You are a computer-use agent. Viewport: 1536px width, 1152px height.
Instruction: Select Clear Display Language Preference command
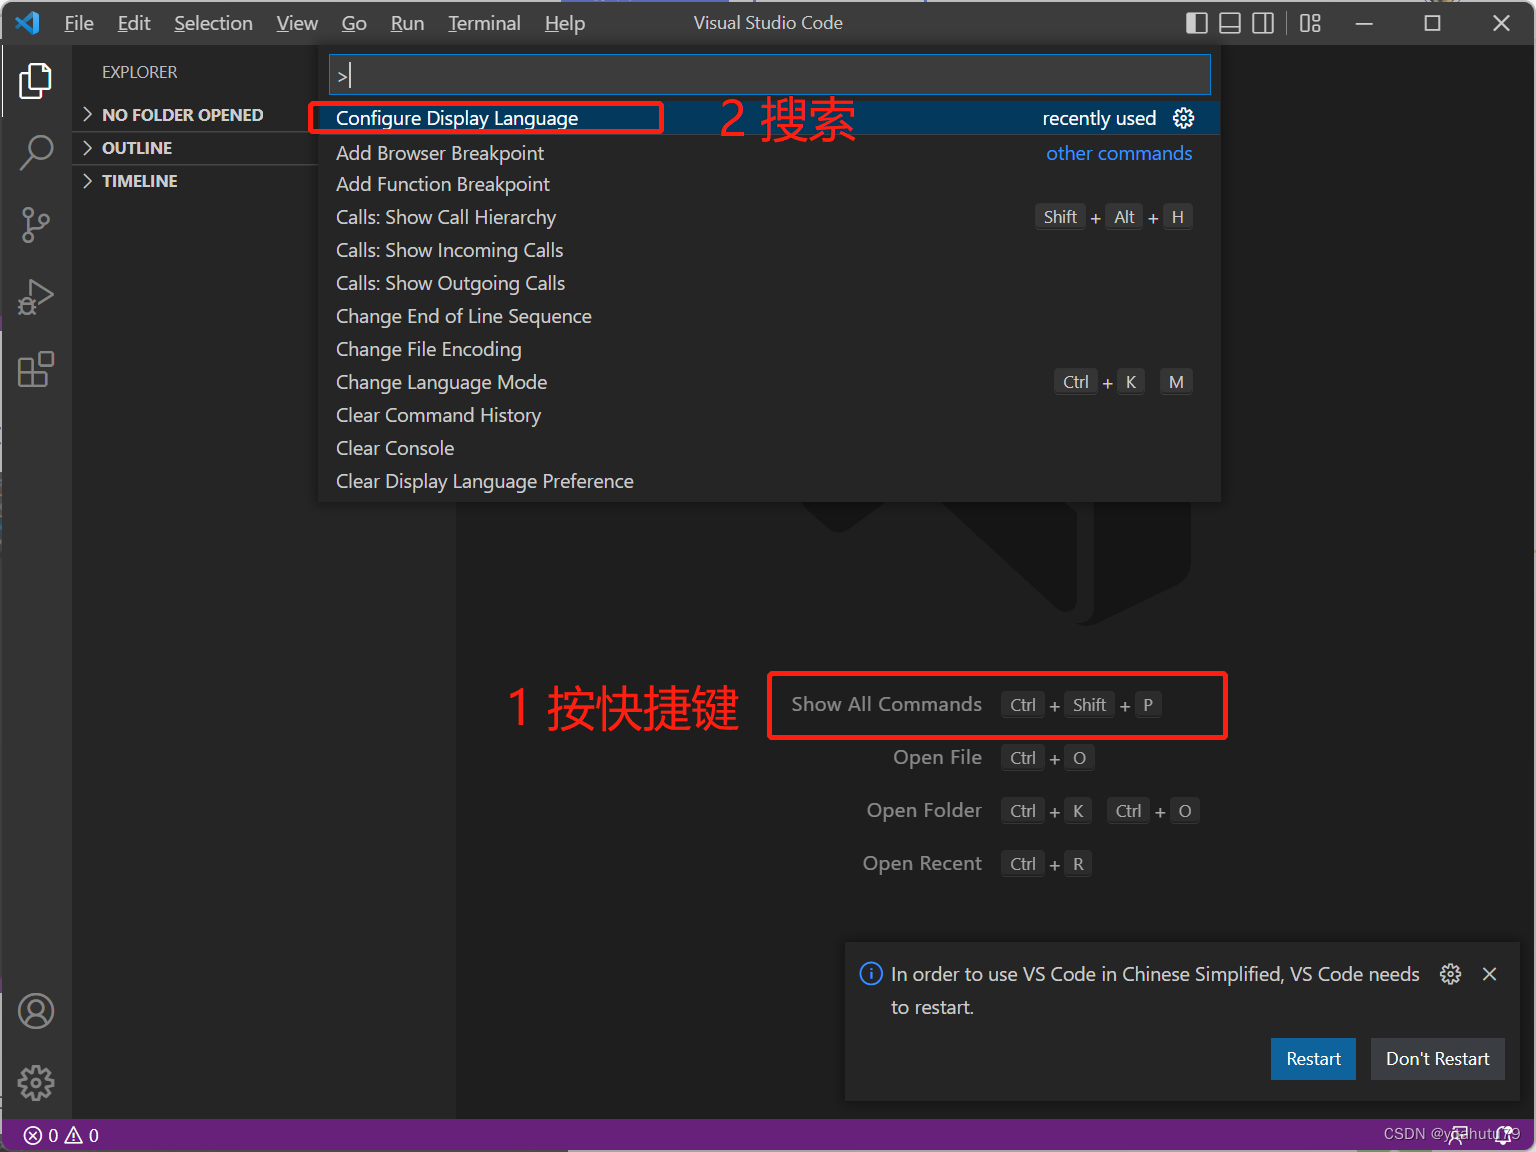pyautogui.click(x=769, y=481)
